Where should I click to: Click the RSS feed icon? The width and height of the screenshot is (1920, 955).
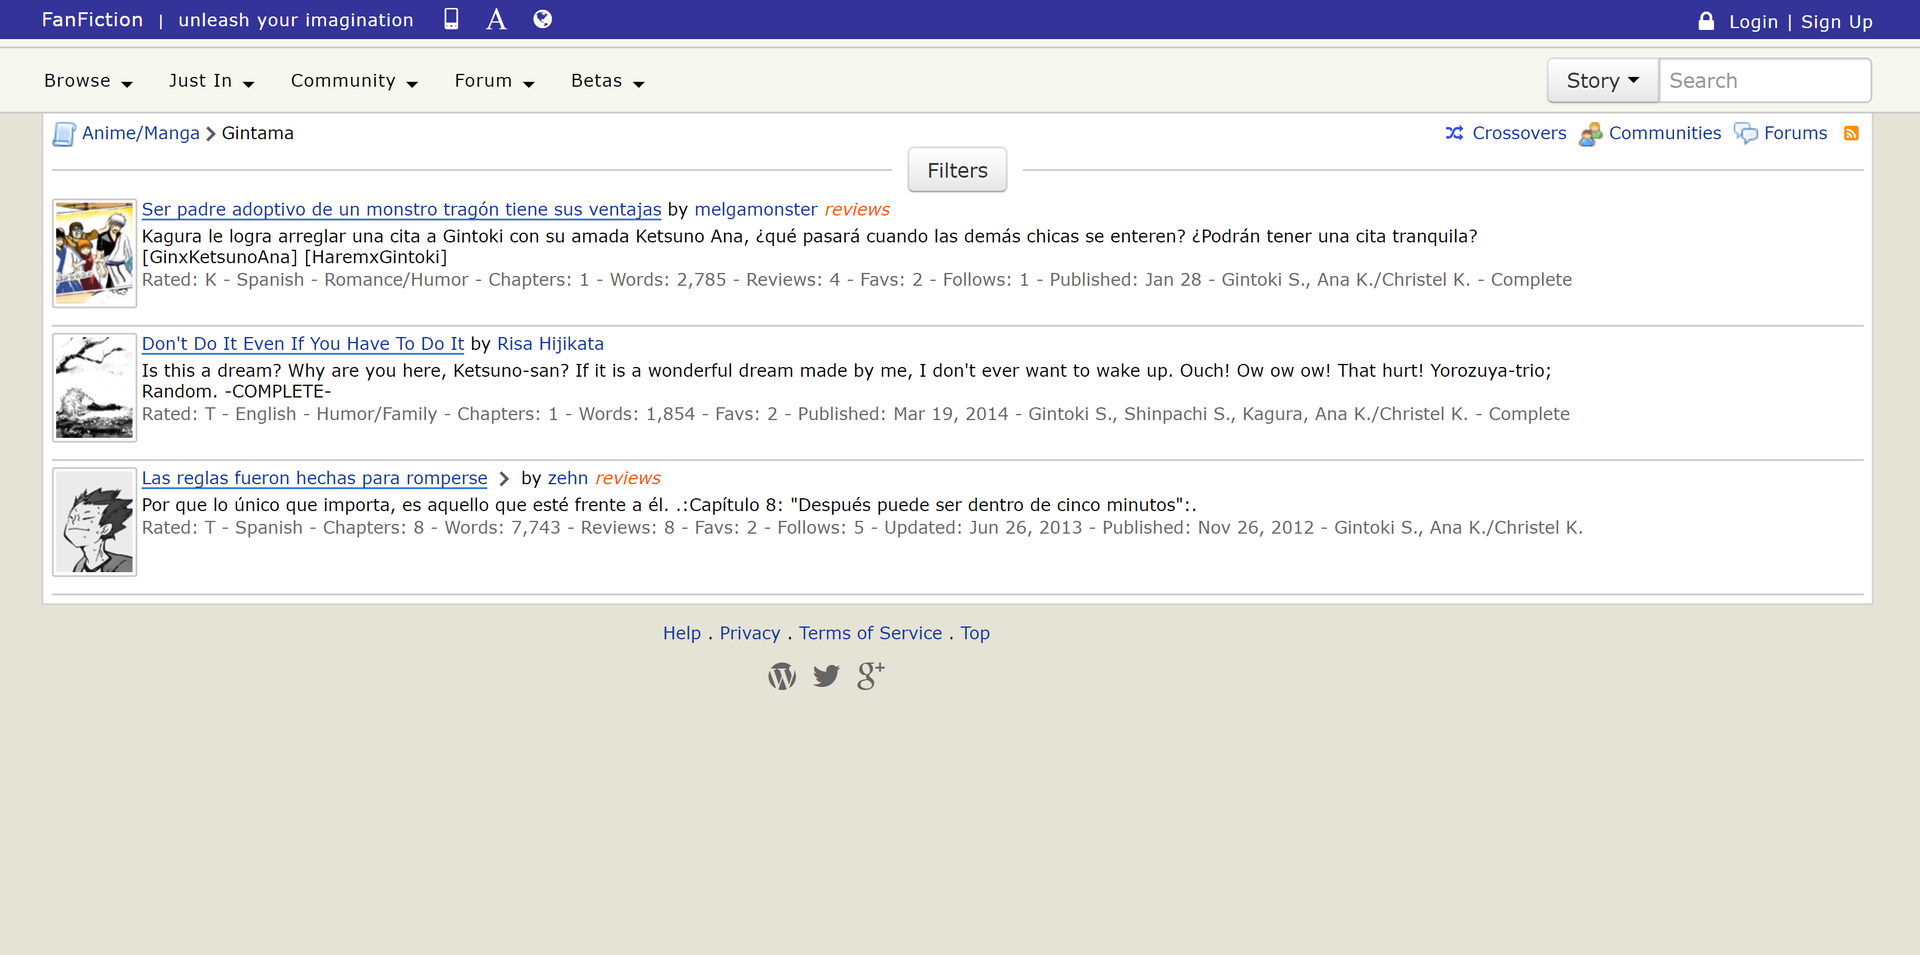click(1851, 133)
